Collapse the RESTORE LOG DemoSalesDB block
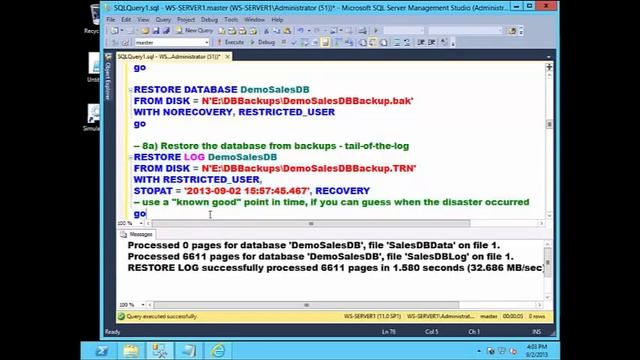This screenshot has width=640, height=360. pos(131,157)
